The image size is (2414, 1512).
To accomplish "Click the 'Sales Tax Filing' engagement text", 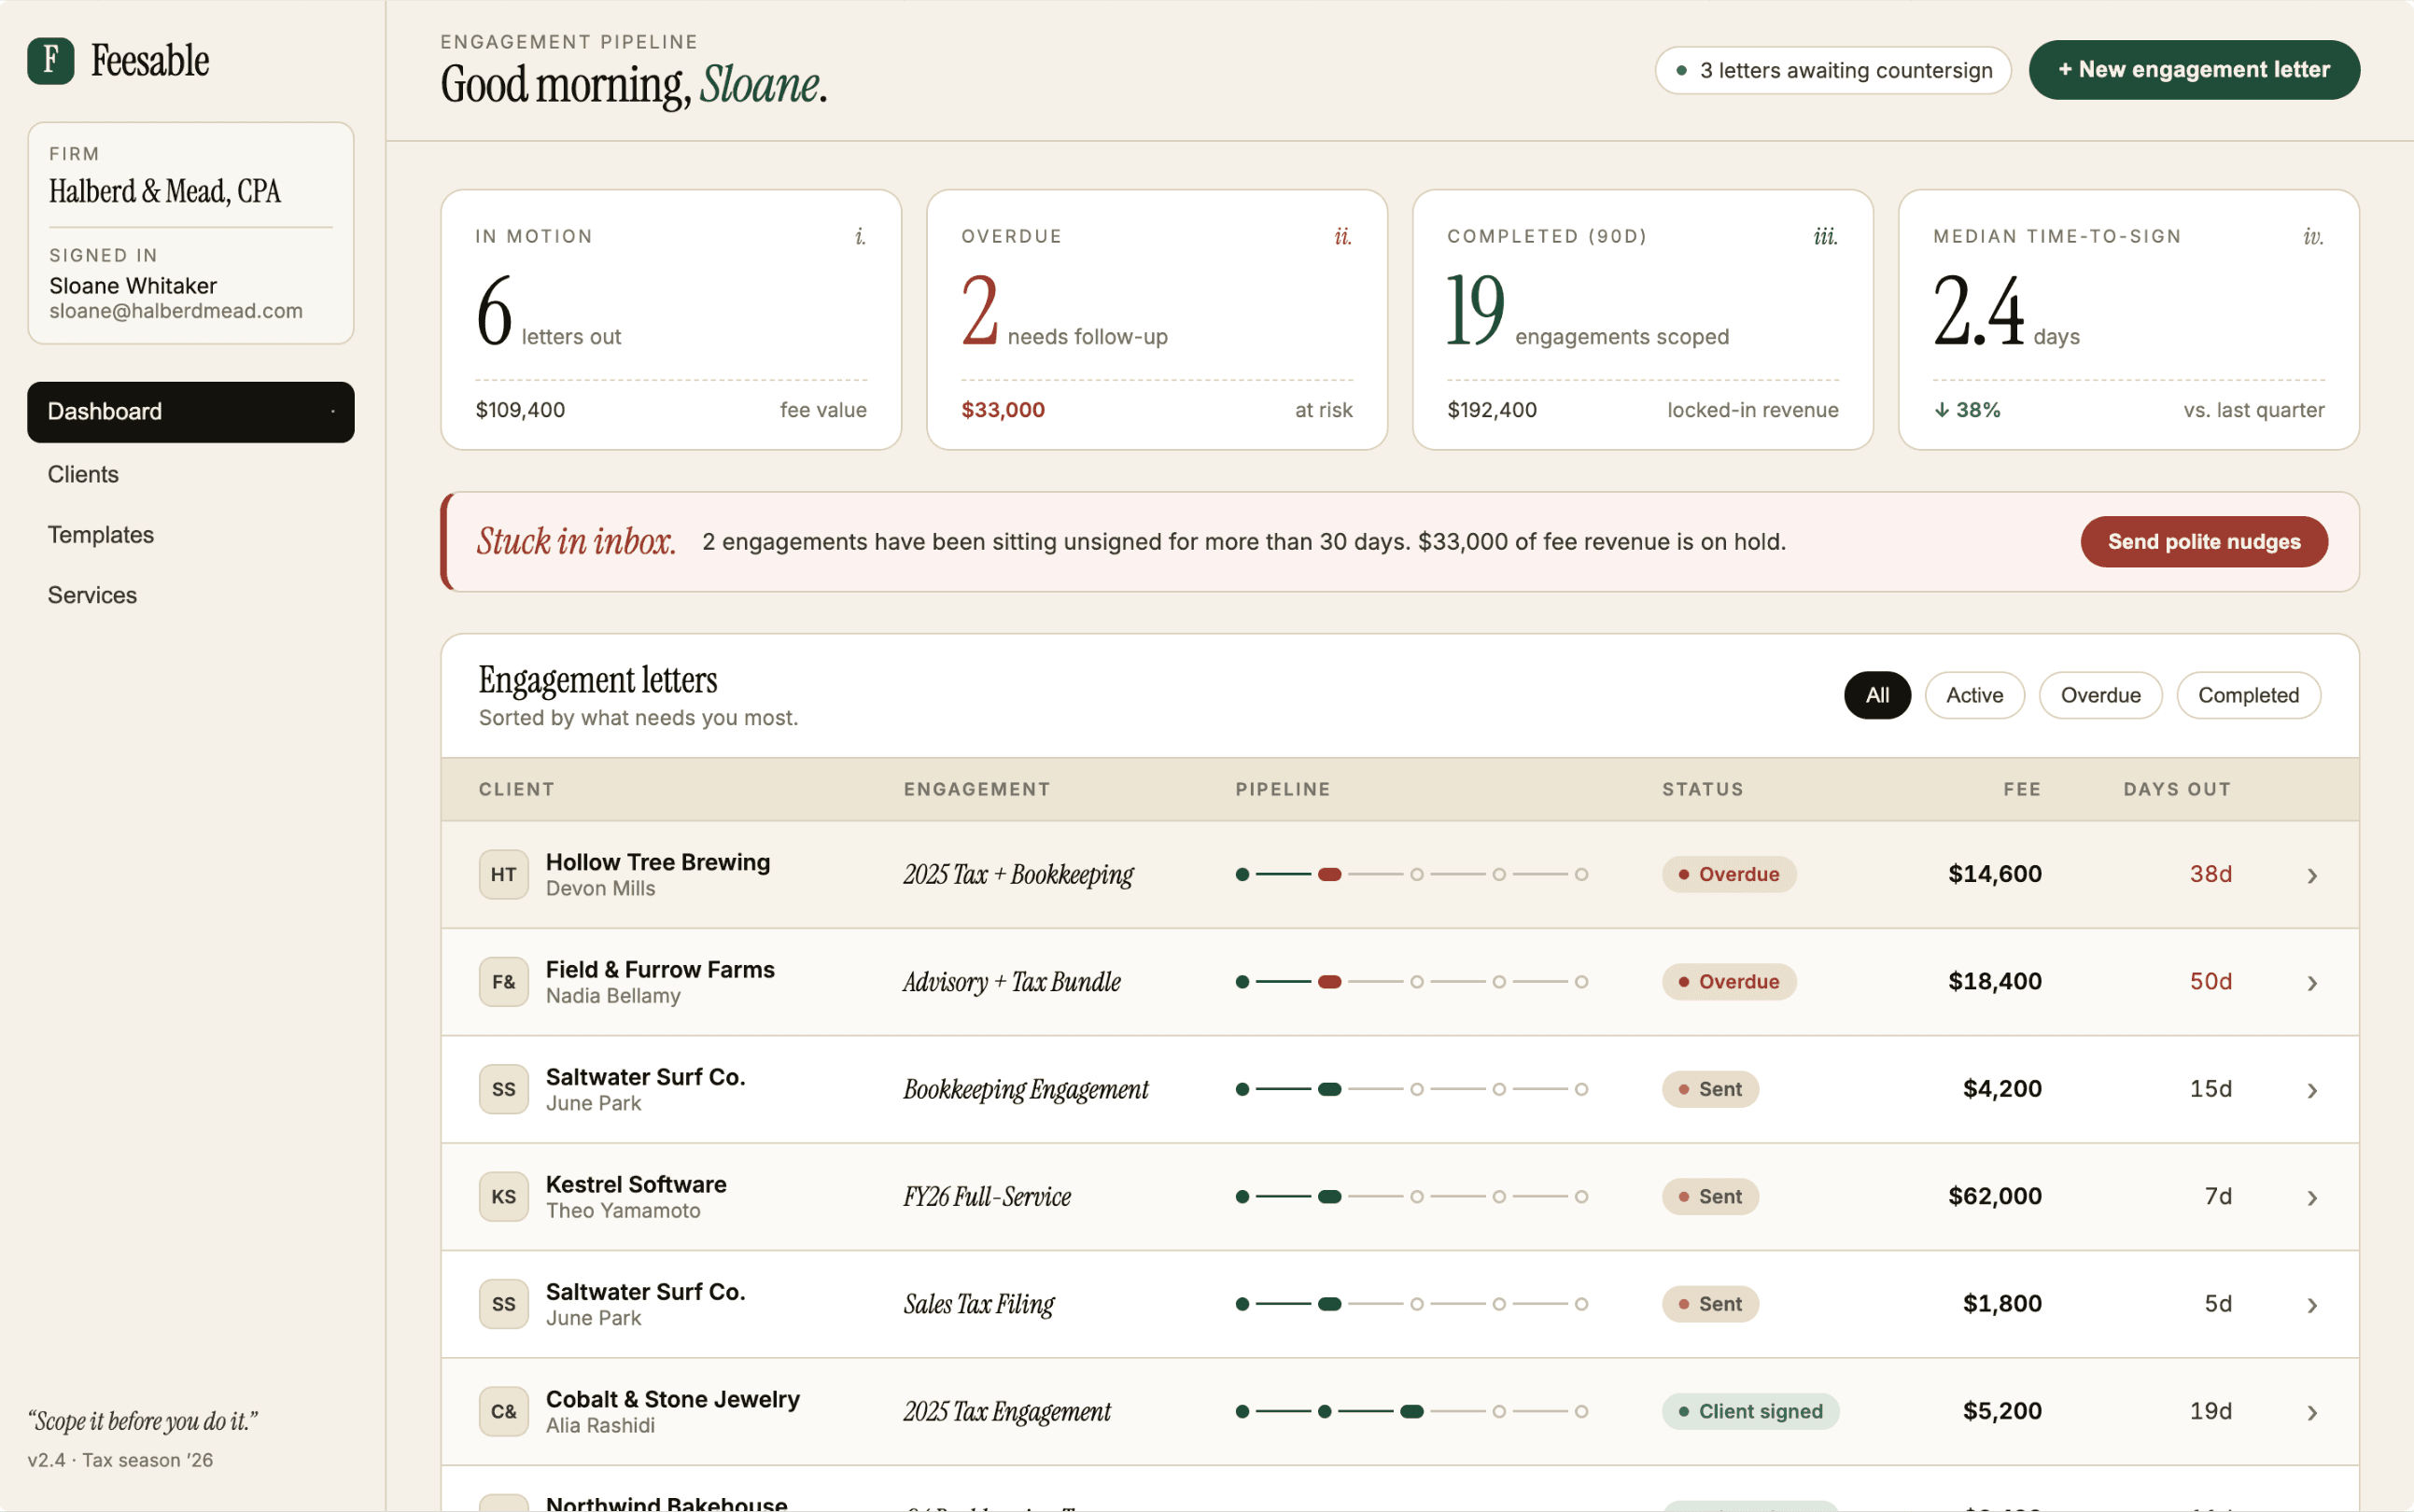I will 979,1304.
